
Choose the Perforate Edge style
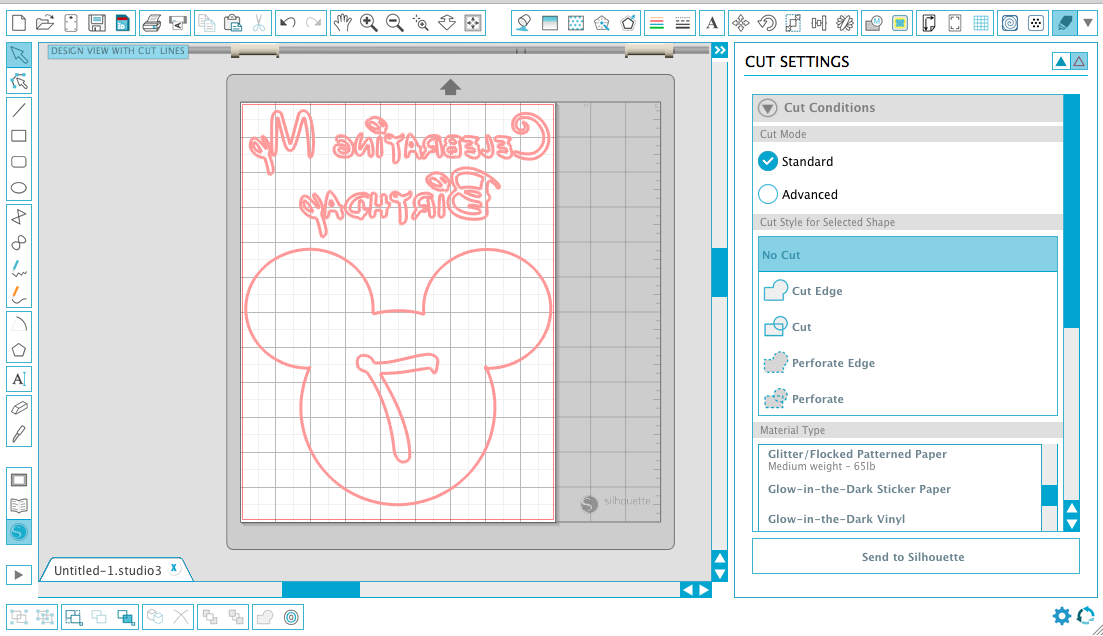click(x=907, y=362)
